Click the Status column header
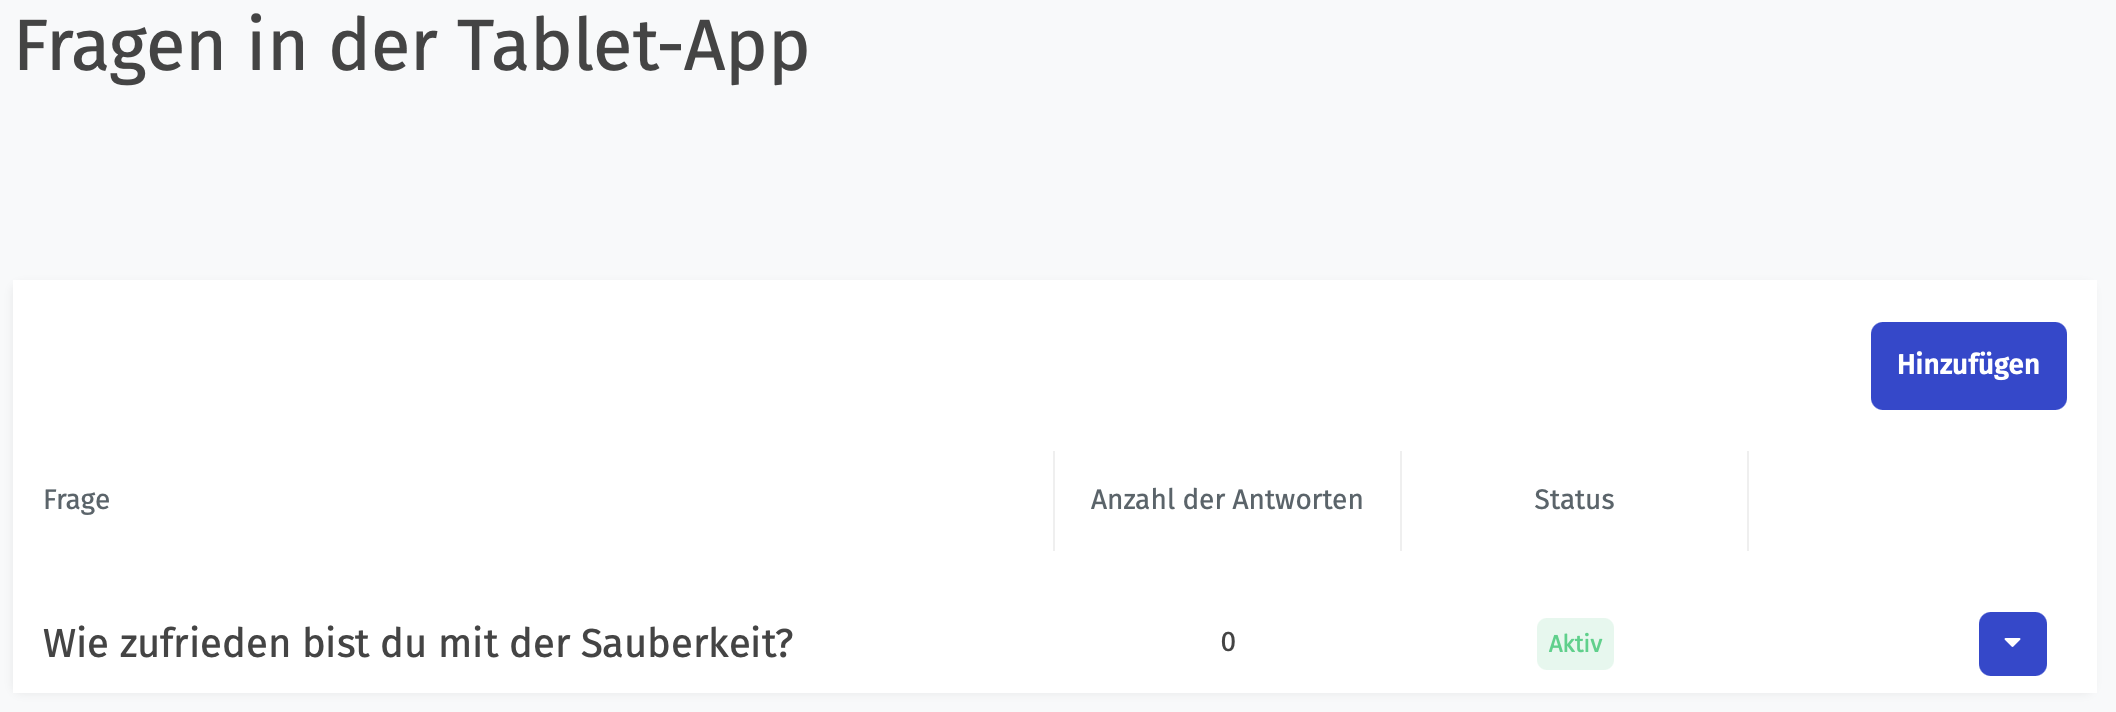 tap(1574, 500)
